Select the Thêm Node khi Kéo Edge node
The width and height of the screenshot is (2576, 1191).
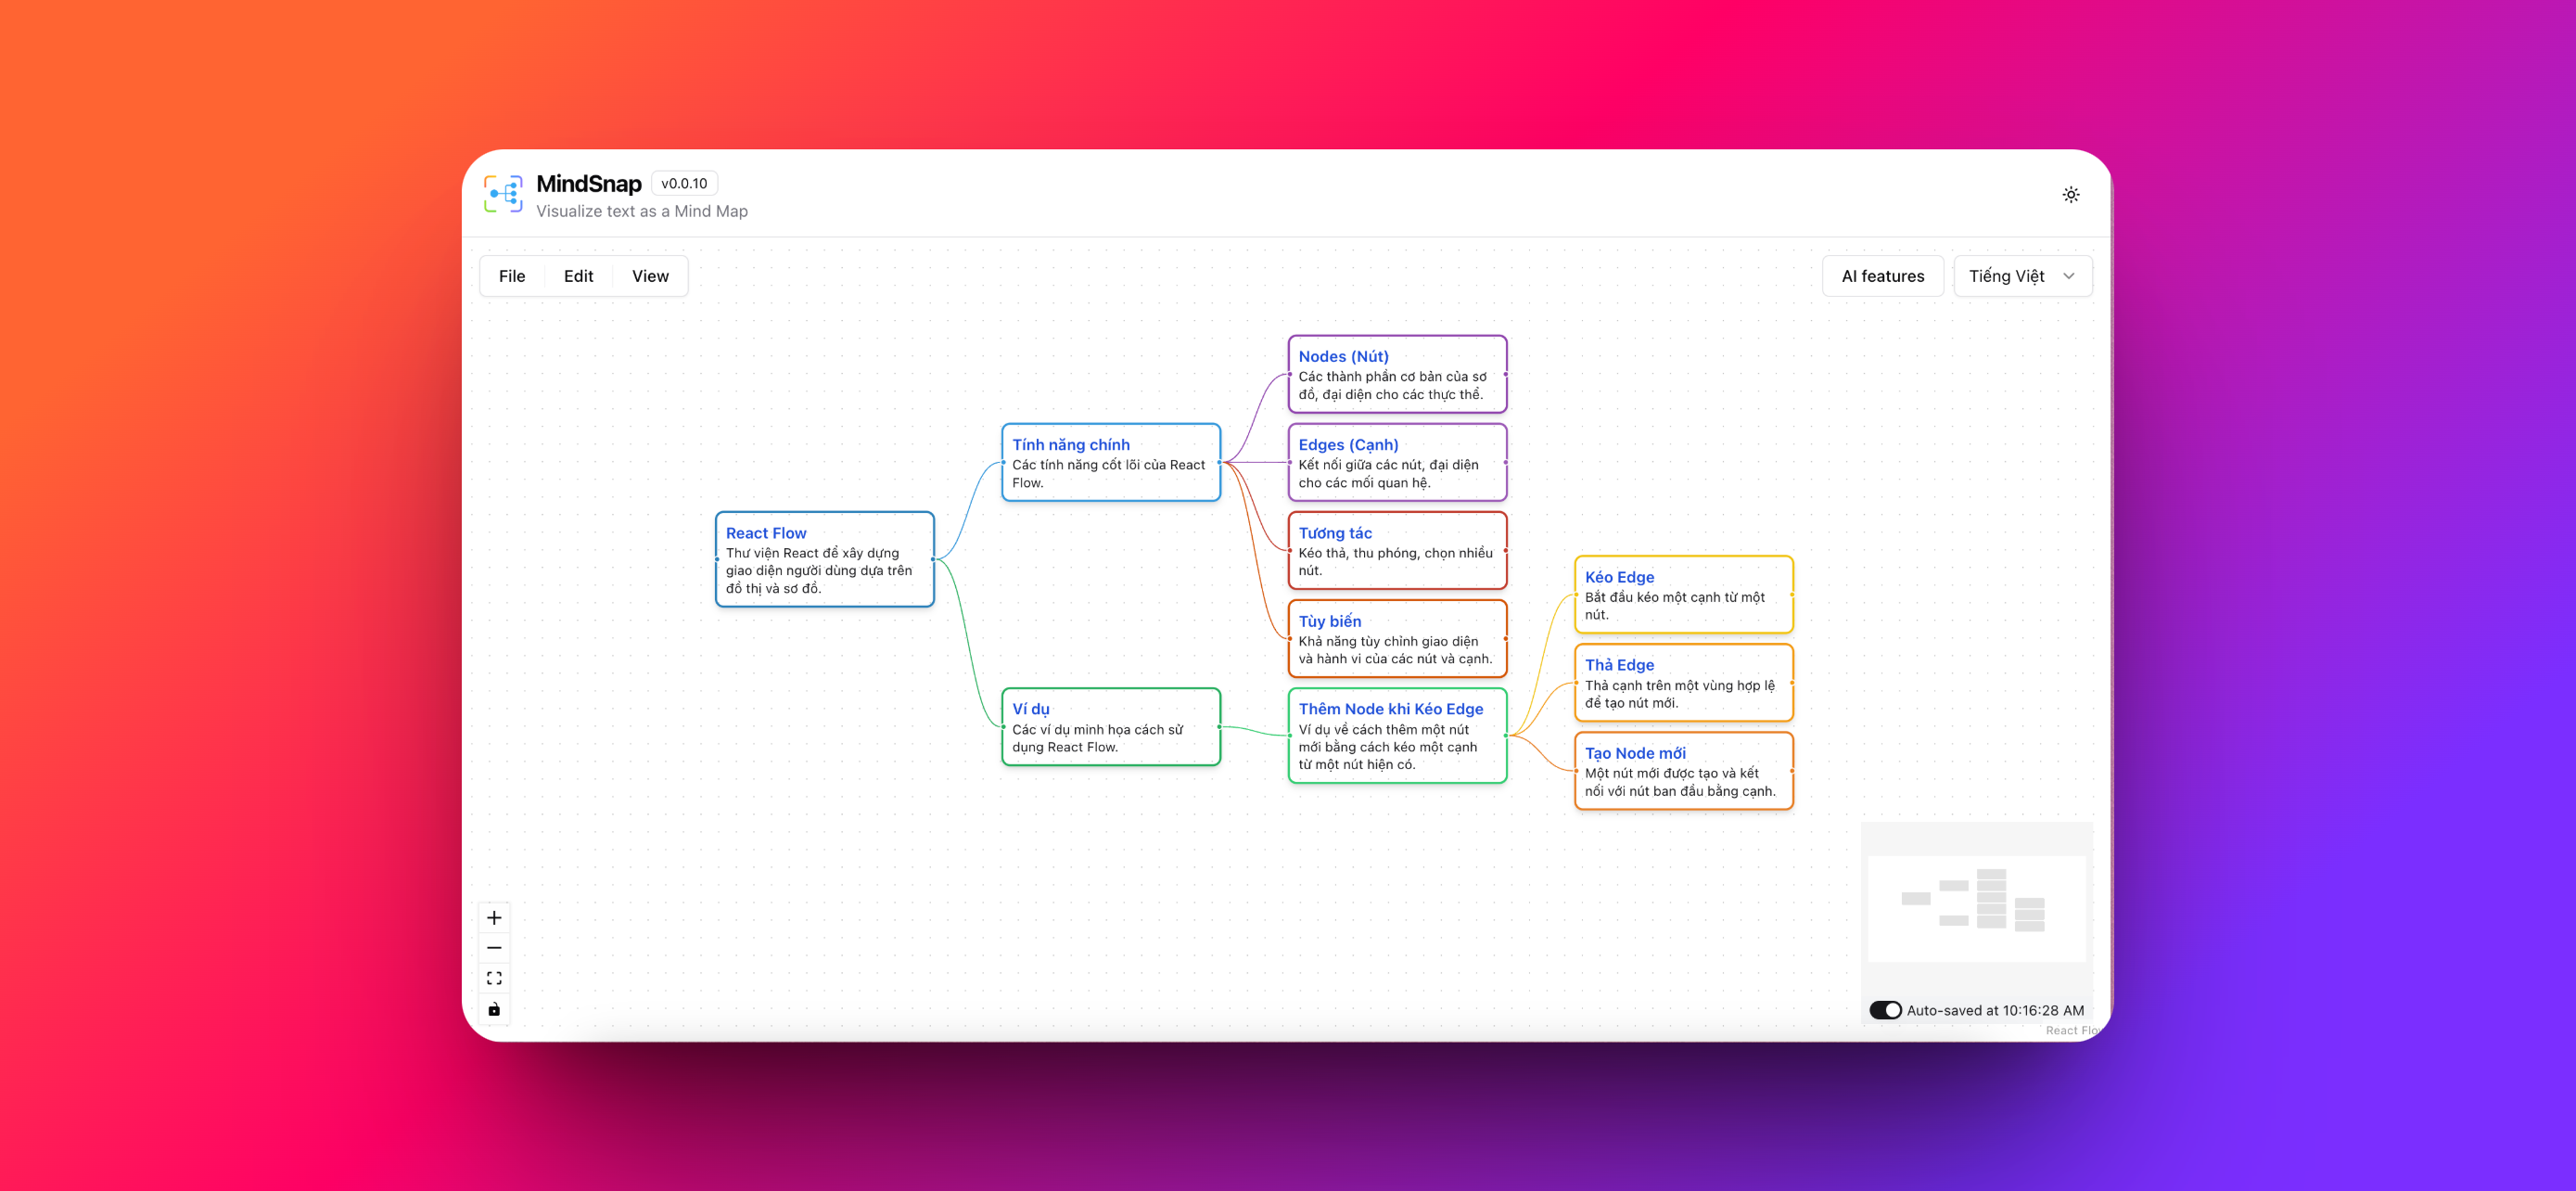coord(1397,735)
